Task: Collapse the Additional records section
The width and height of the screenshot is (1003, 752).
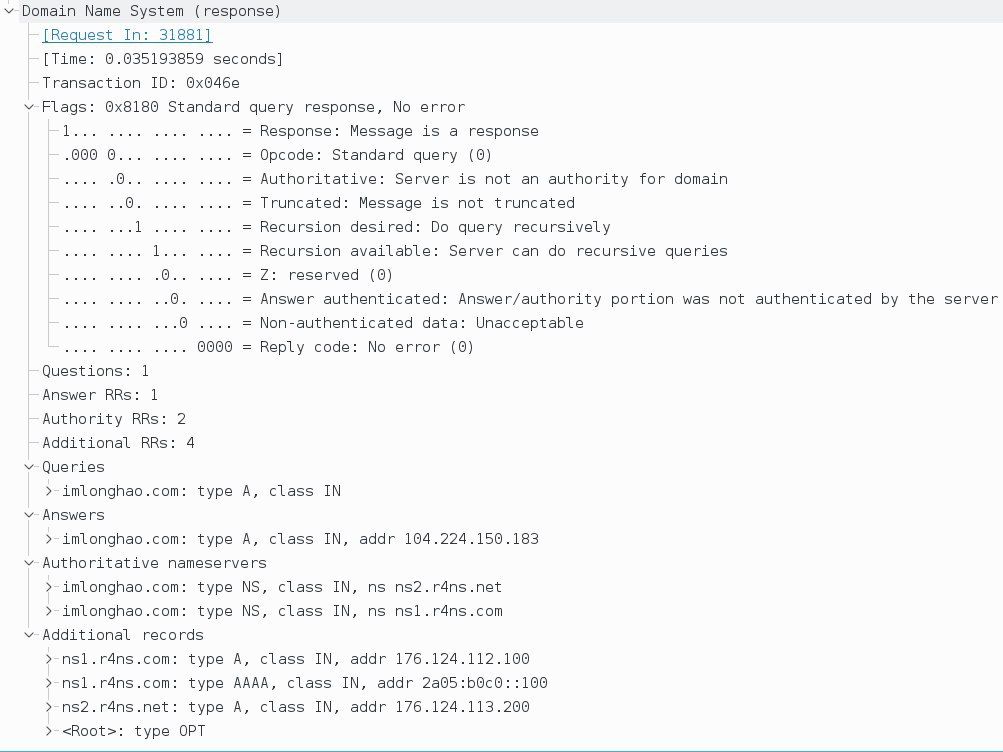Action: 30,635
